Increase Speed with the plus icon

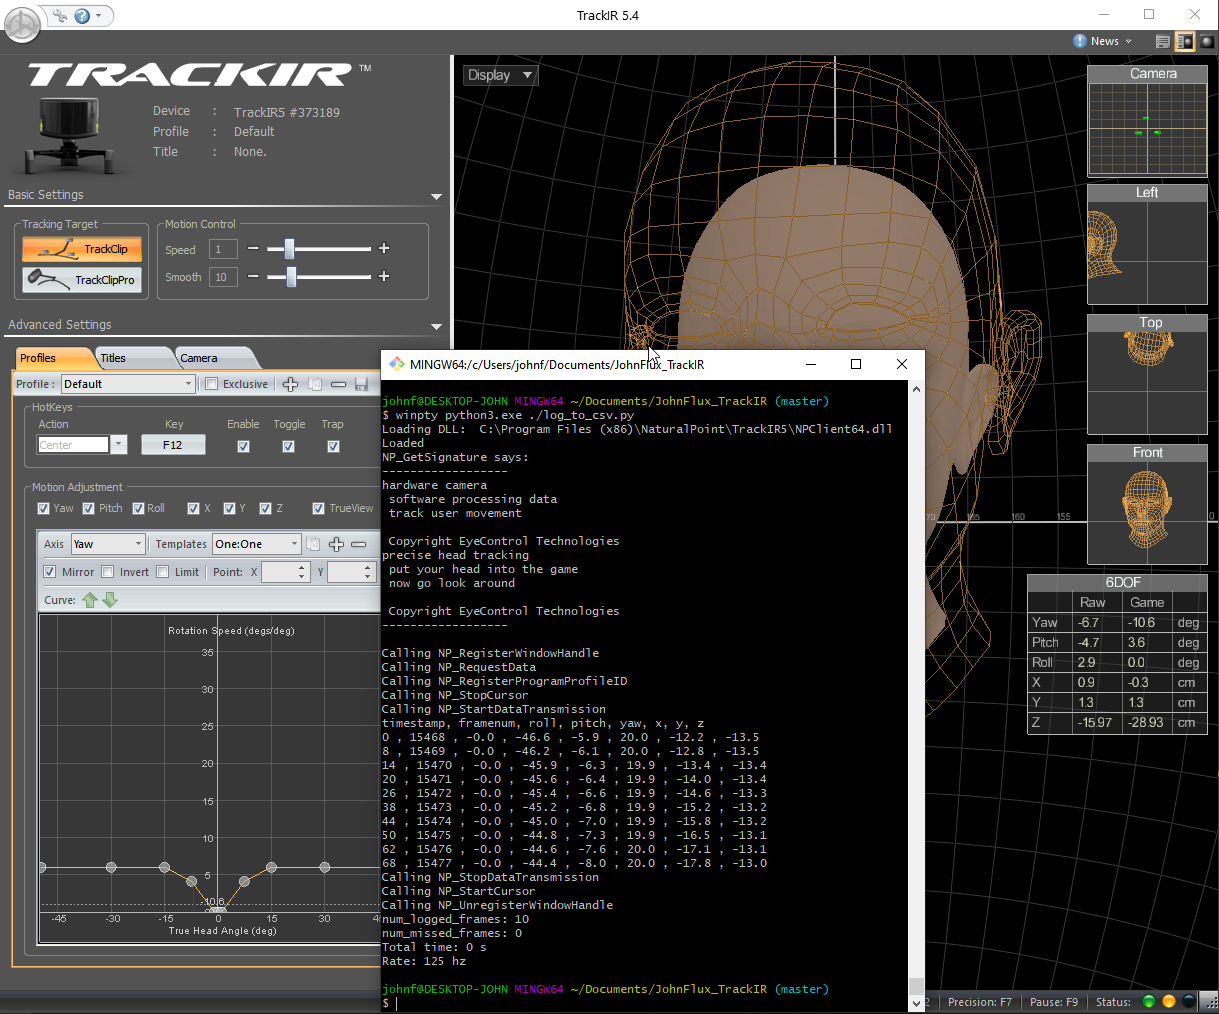(x=384, y=249)
